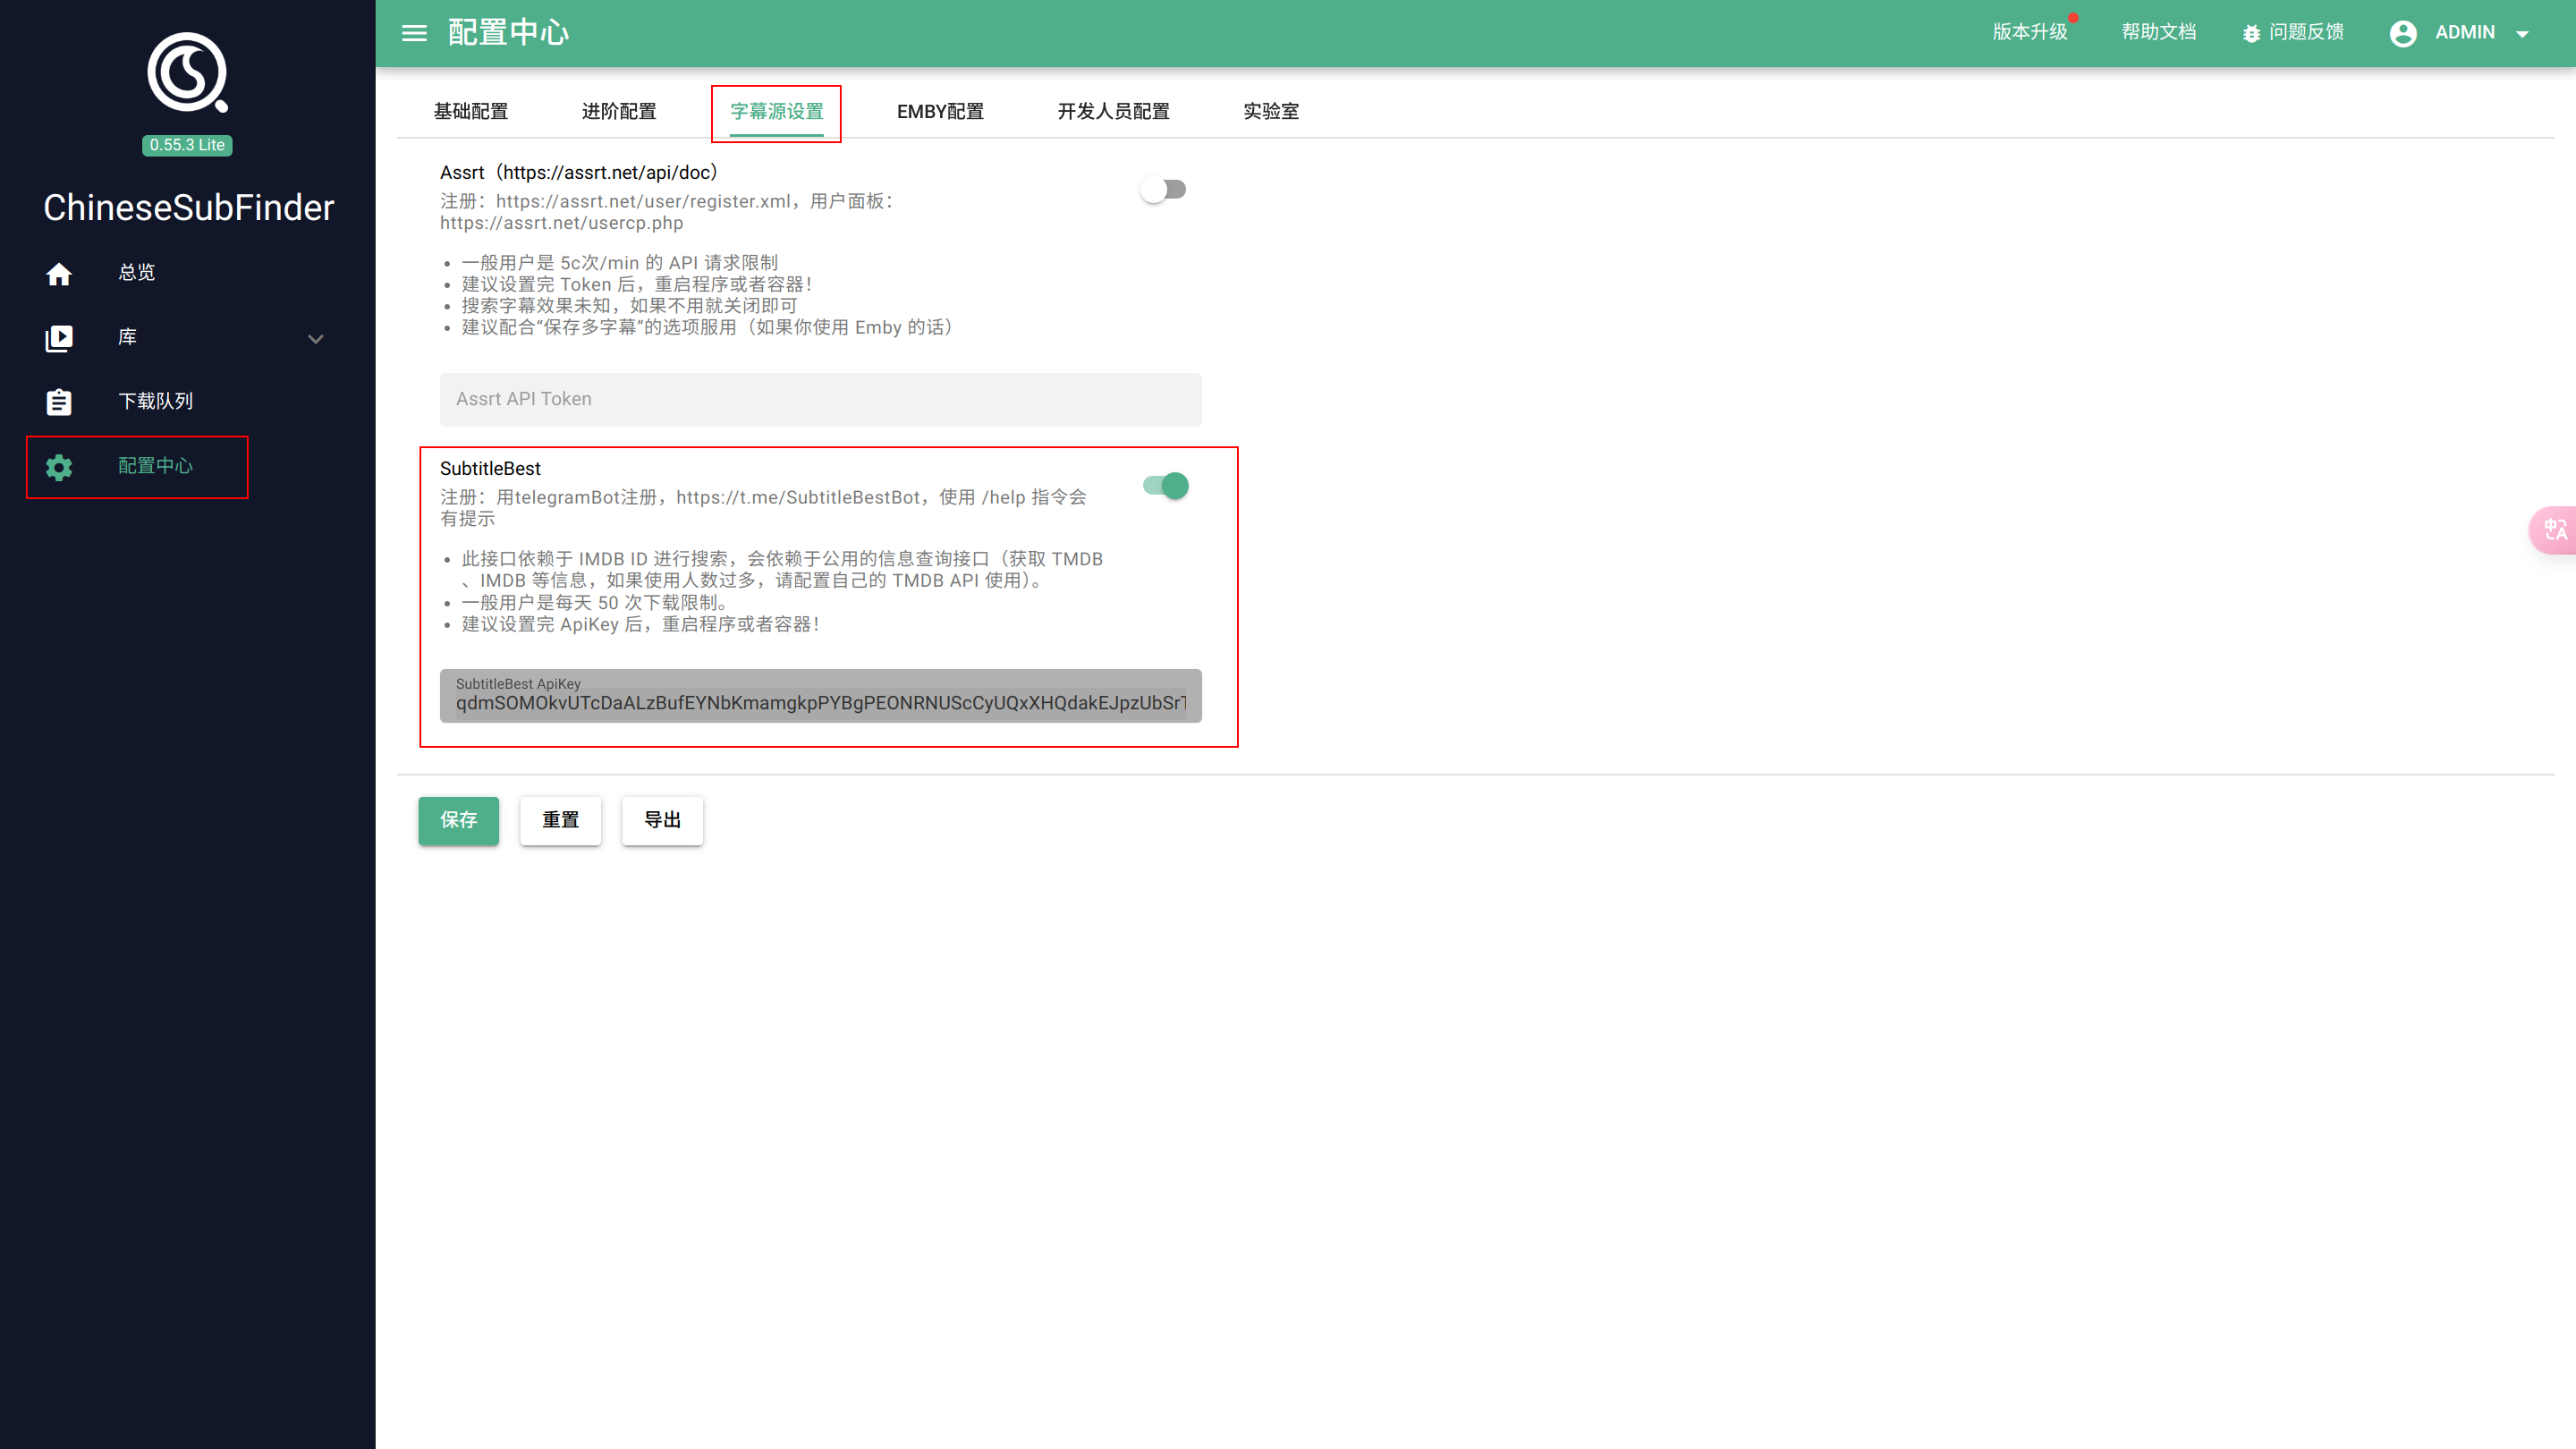Image resolution: width=2576 pixels, height=1449 pixels.
Task: Open 总览 in the sidebar
Action: coord(137,272)
